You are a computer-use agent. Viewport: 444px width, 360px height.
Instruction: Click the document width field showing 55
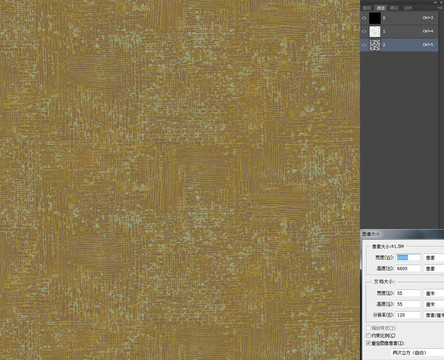[x=408, y=293]
